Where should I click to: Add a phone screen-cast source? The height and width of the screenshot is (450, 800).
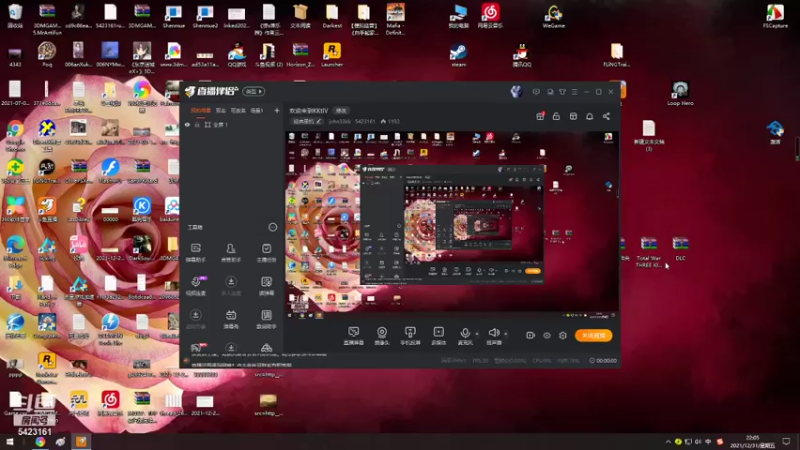point(410,336)
